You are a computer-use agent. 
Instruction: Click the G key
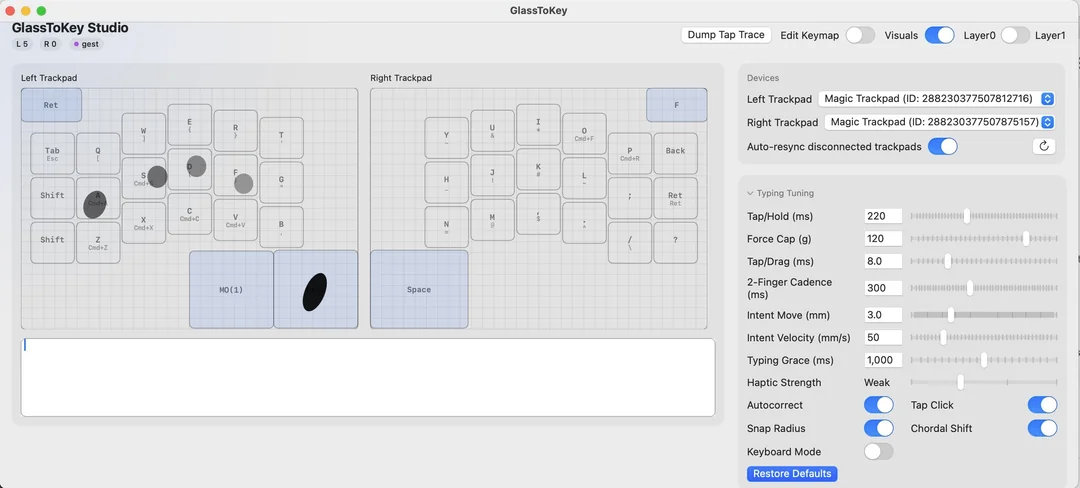(281, 182)
